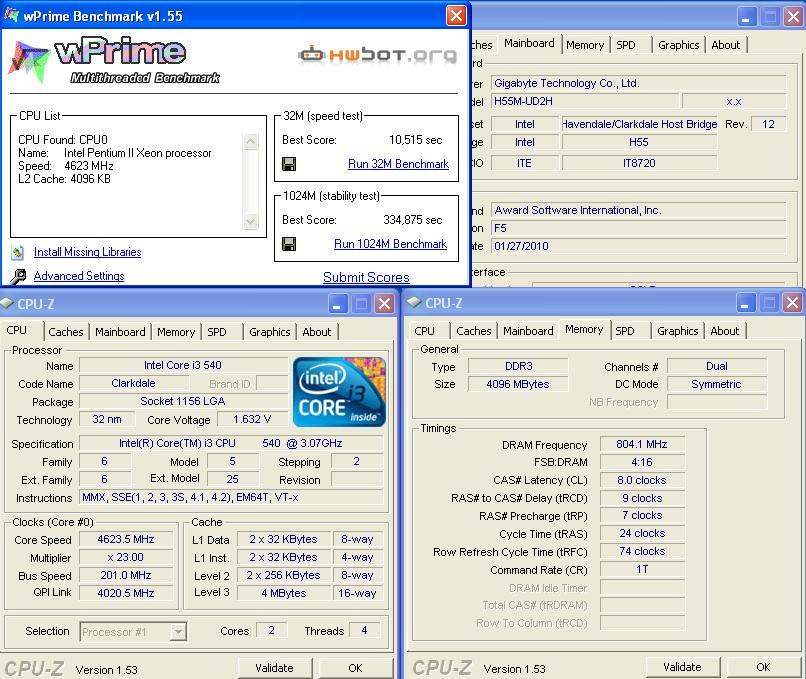Click OK in the bottom-right CPU-Z window
Screen dimensions: 806x679
coord(763,667)
